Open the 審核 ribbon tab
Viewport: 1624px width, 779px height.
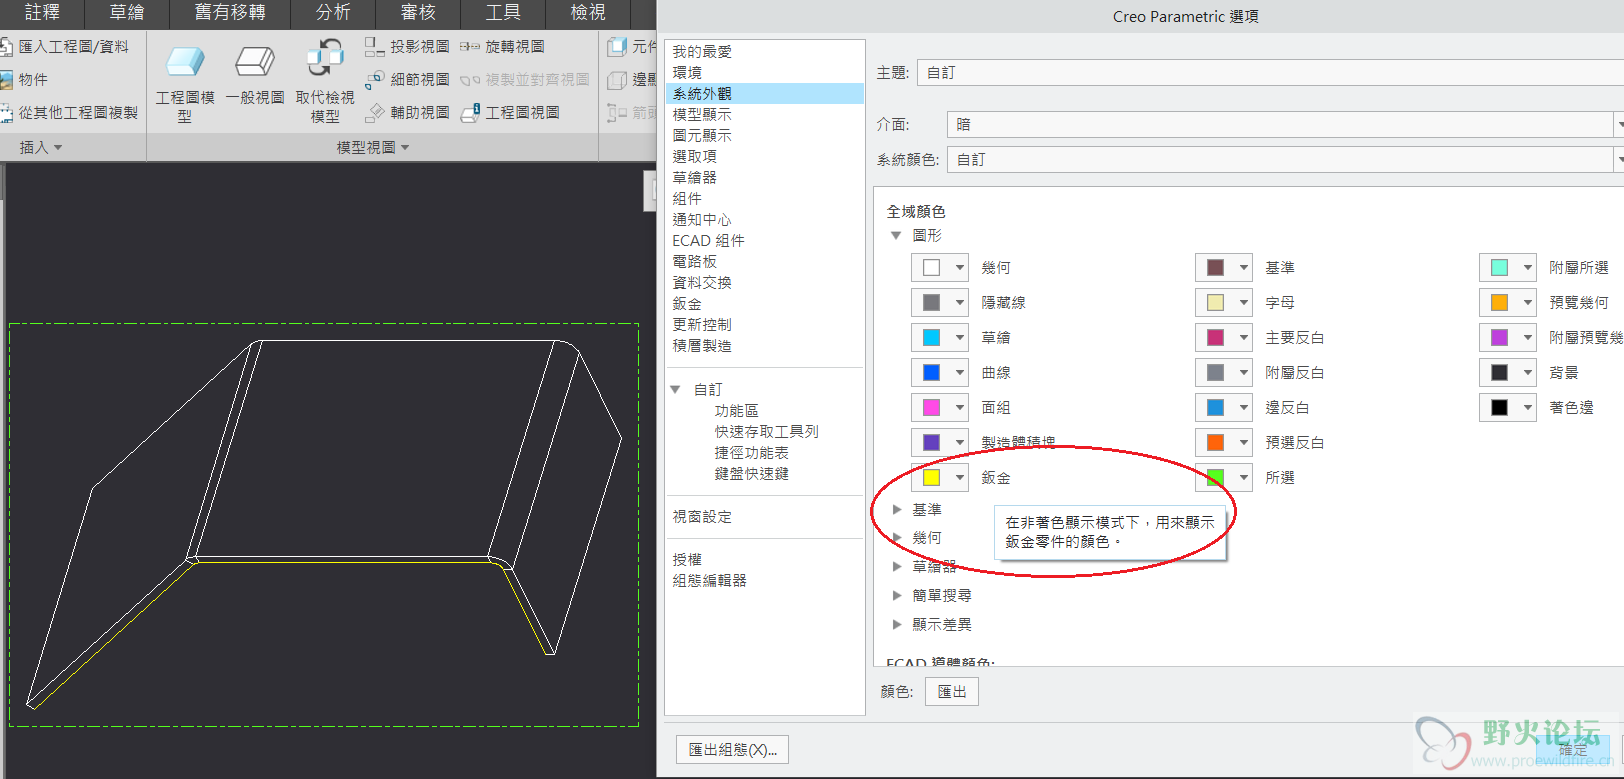[x=418, y=13]
